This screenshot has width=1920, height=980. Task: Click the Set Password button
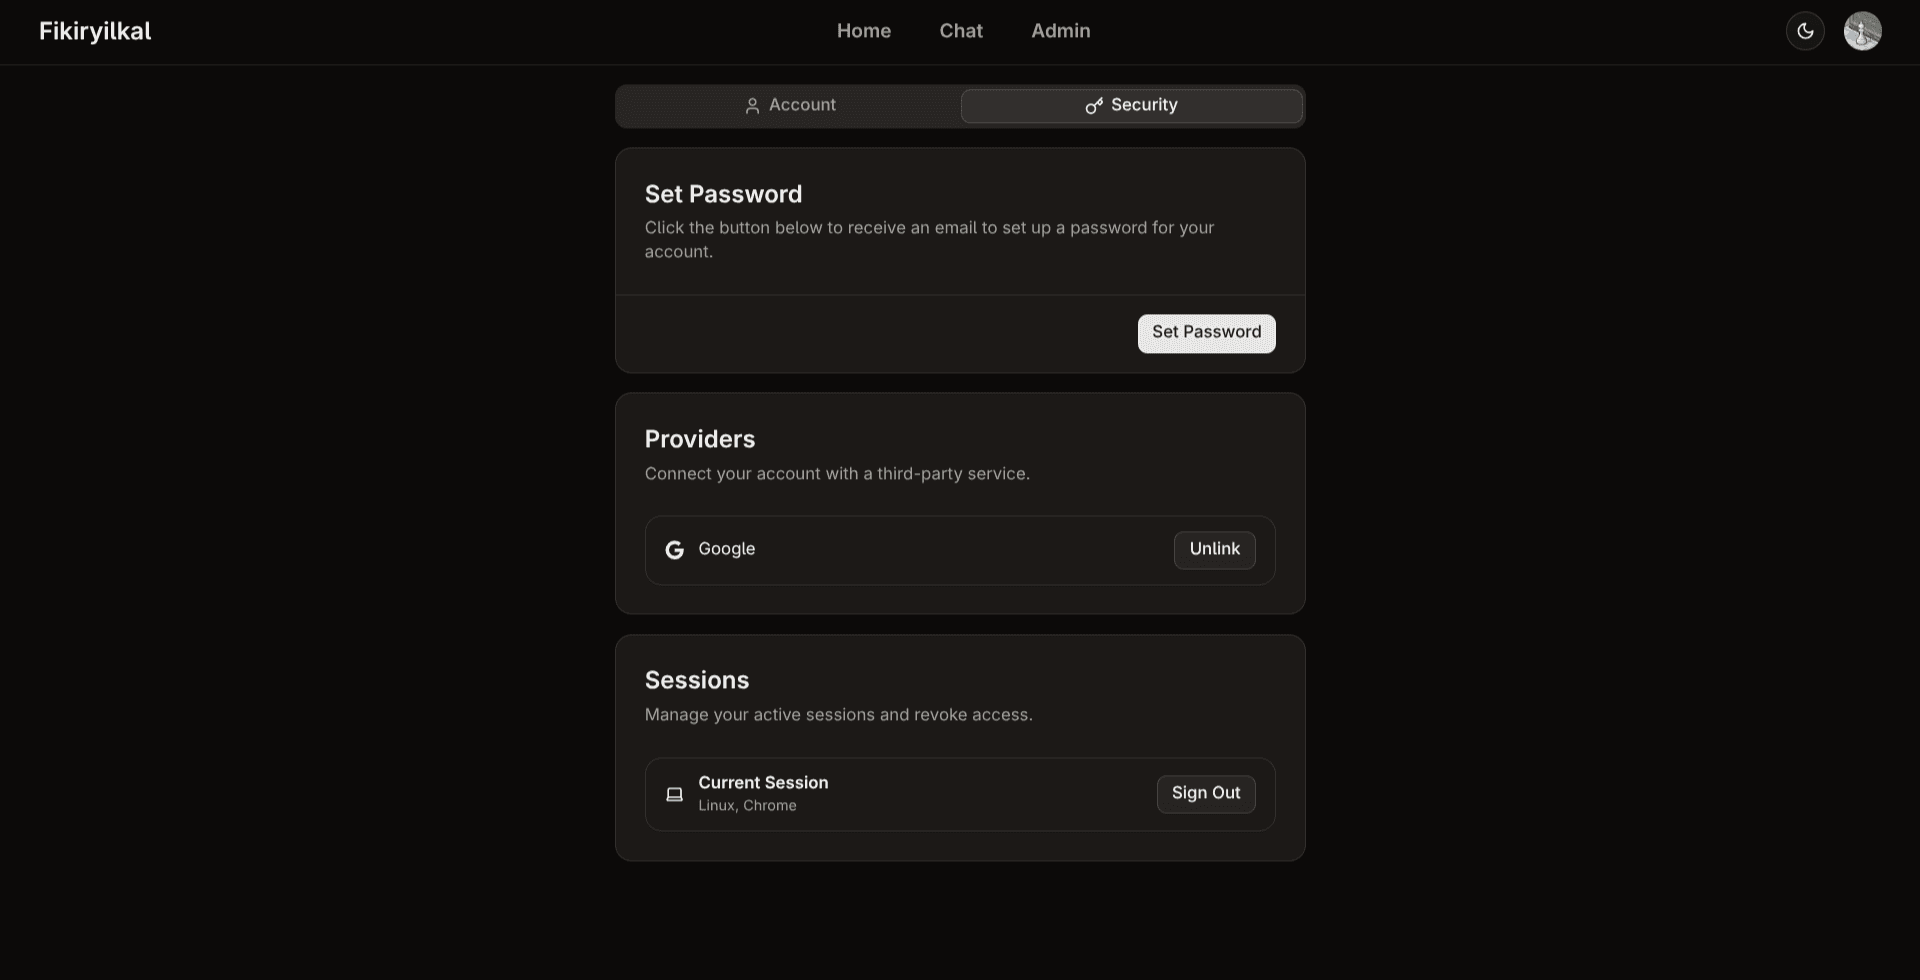coord(1206,333)
